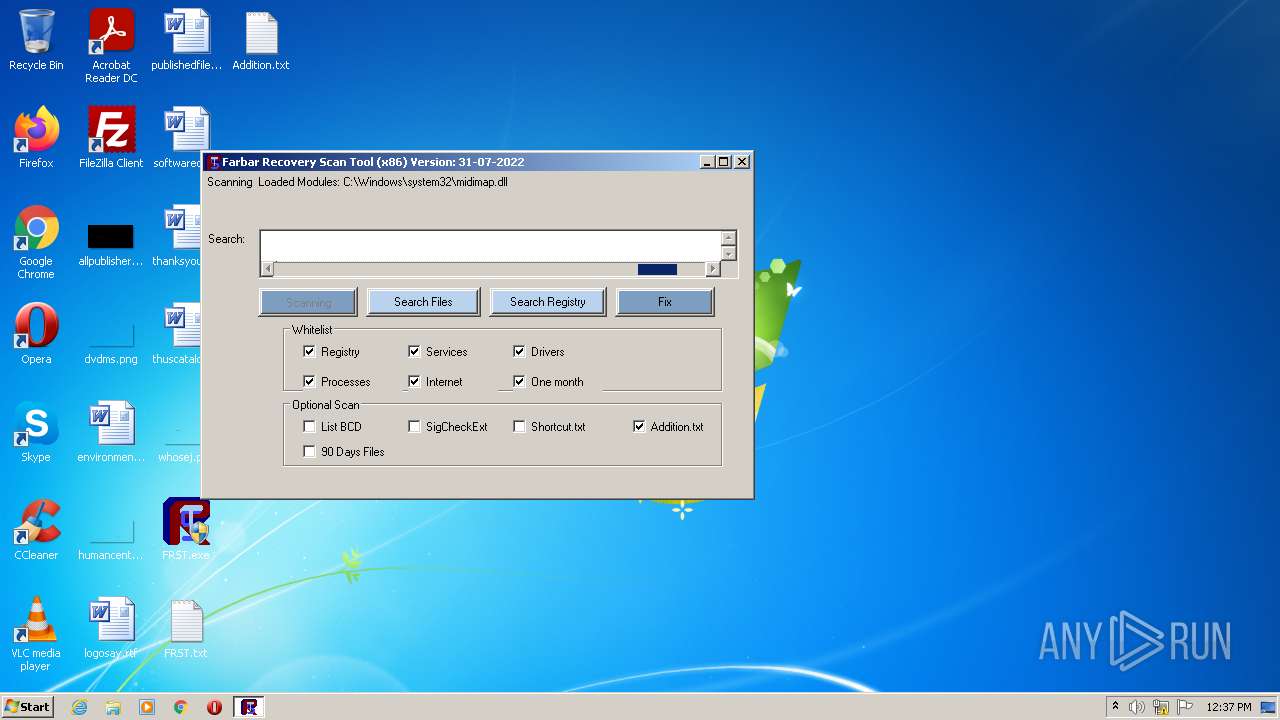Viewport: 1280px width, 720px height.
Task: Open media player taskbar icon
Action: point(147,707)
